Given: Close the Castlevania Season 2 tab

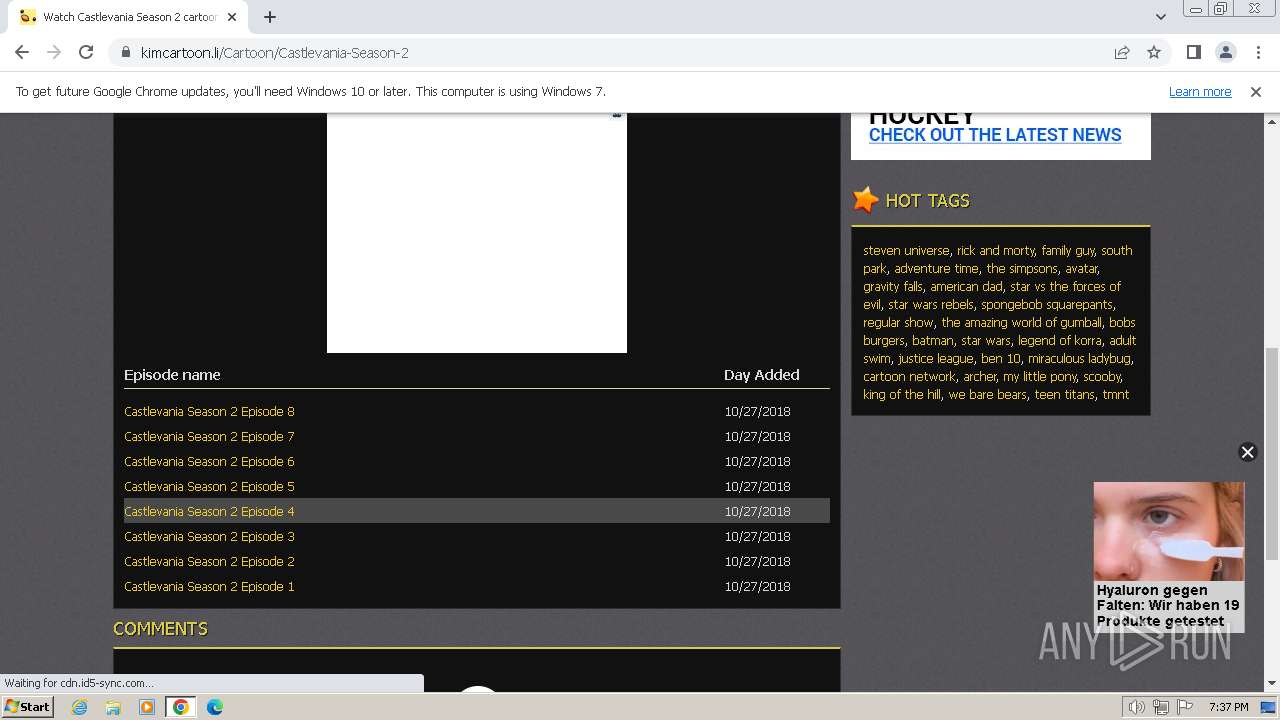Looking at the screenshot, I should [x=232, y=17].
